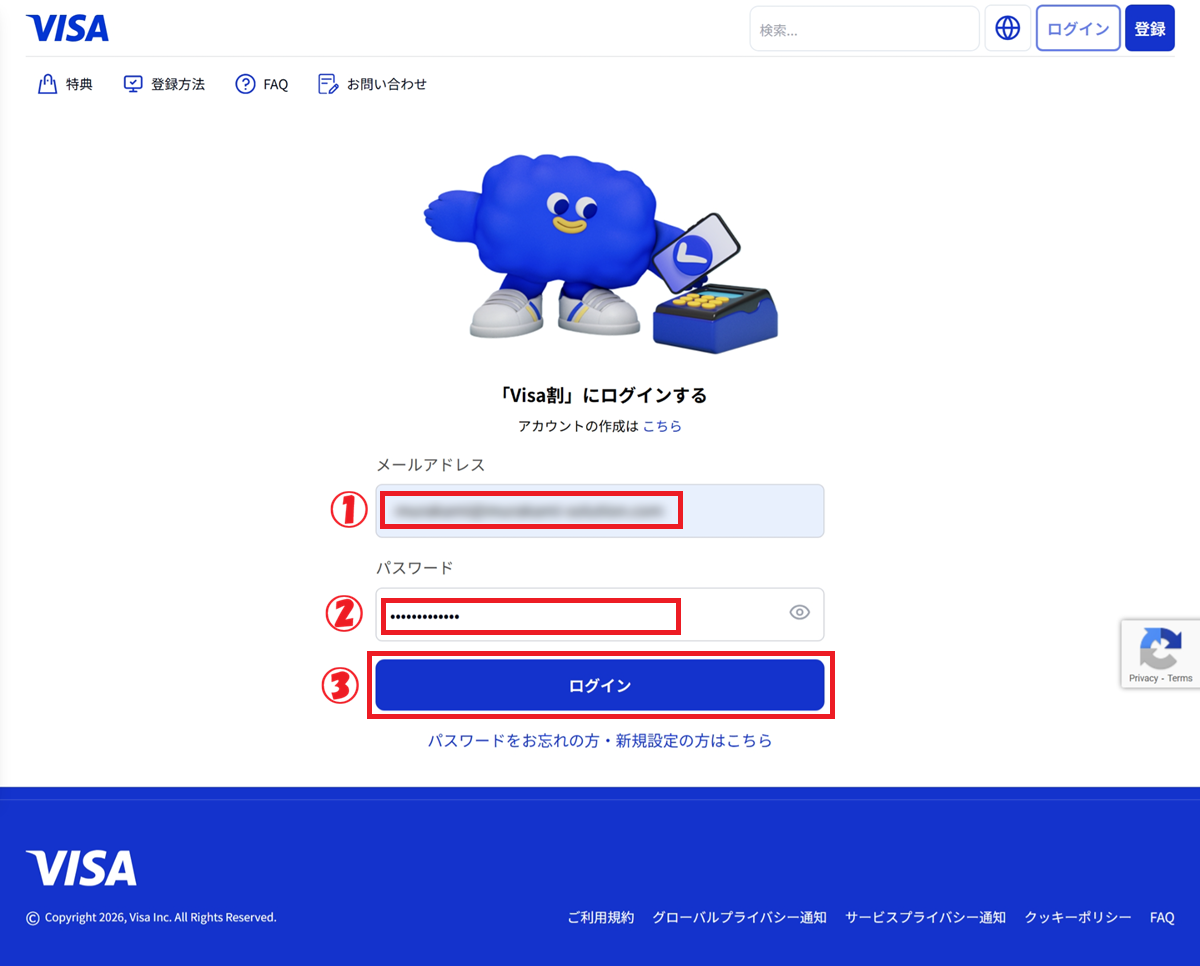
Task: Open the language globe icon
Action: 1008,28
